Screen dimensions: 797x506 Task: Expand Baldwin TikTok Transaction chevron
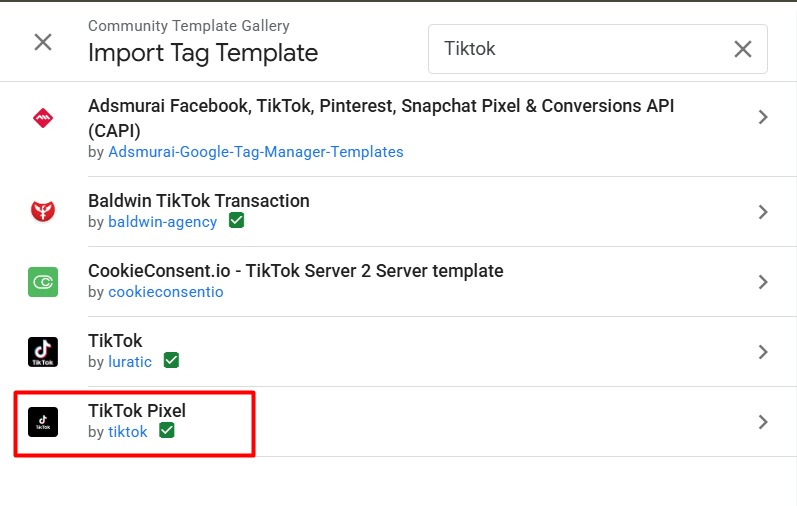pos(763,212)
